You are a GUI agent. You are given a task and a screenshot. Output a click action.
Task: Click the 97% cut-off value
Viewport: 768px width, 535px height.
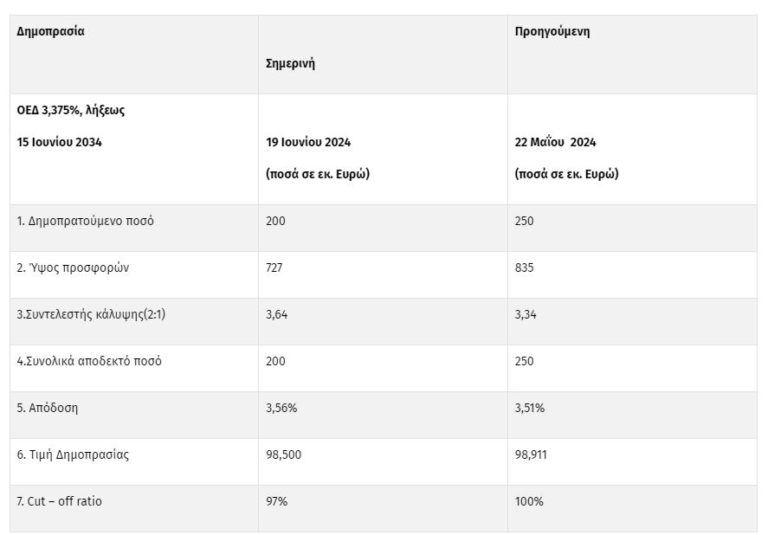click(x=276, y=501)
